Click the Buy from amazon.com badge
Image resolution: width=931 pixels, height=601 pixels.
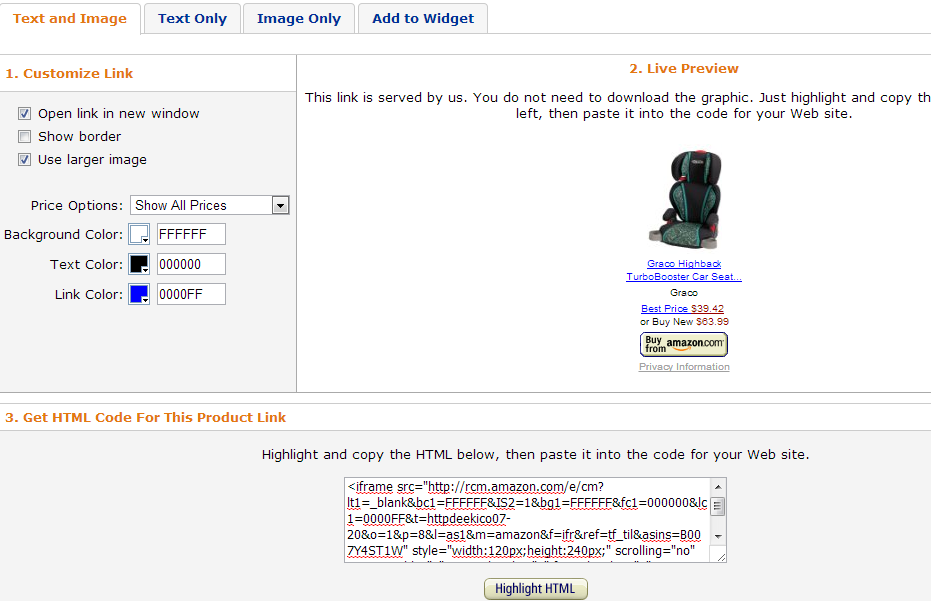683,344
